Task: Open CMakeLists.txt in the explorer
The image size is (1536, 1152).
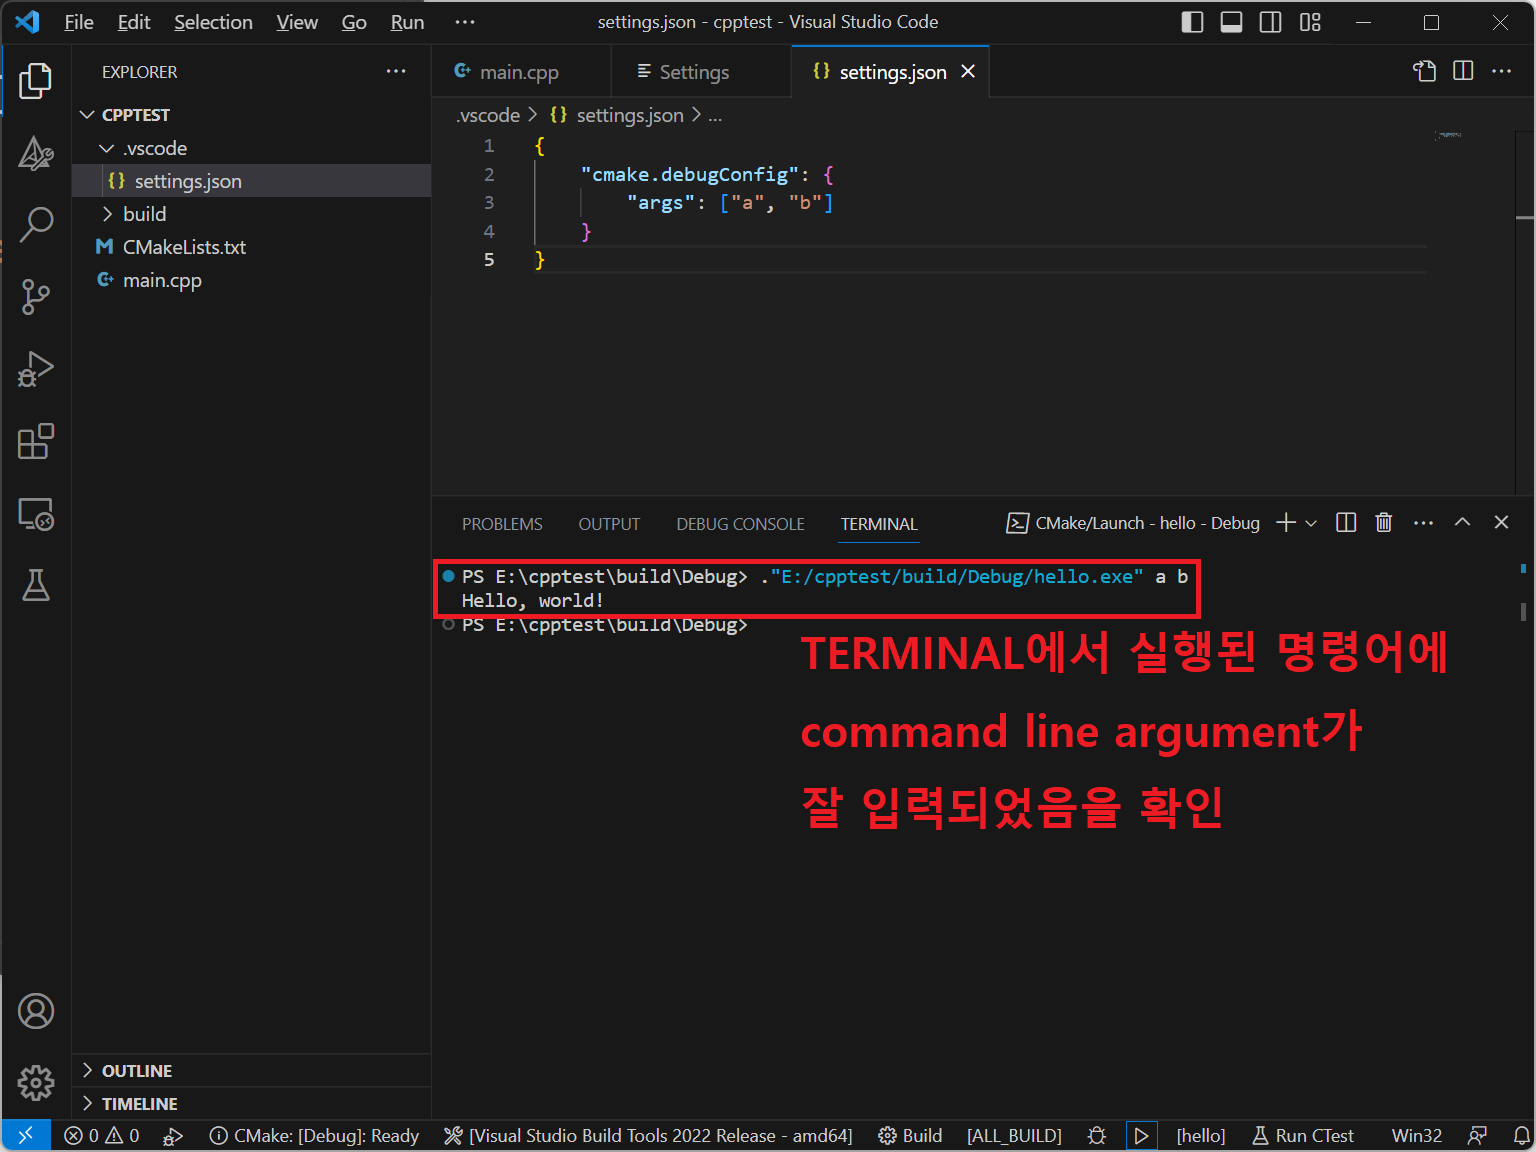Action: (x=184, y=247)
